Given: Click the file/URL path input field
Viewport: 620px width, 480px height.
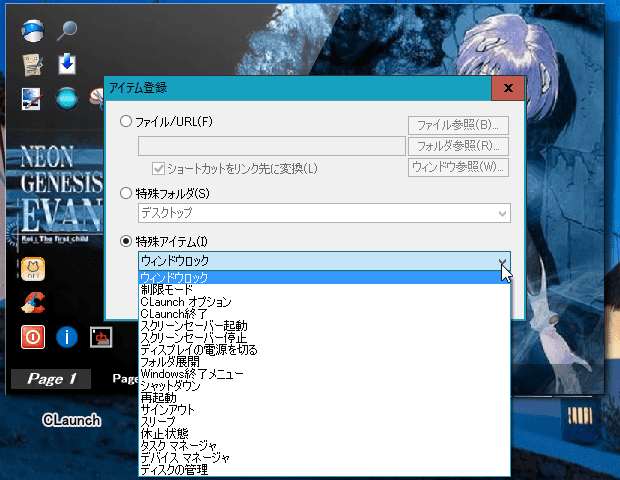Looking at the screenshot, I should (272, 146).
